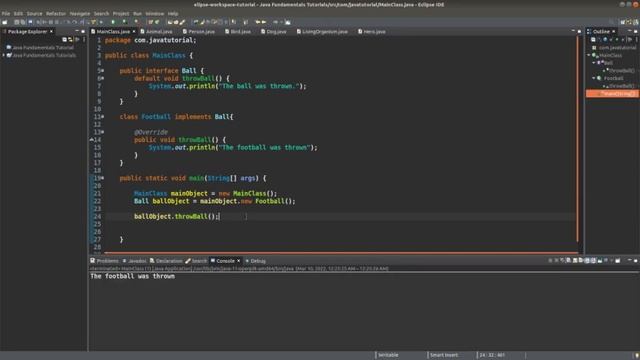640x360 pixels.
Task: Collapse the main method fold at line 19
Action: tap(103, 178)
